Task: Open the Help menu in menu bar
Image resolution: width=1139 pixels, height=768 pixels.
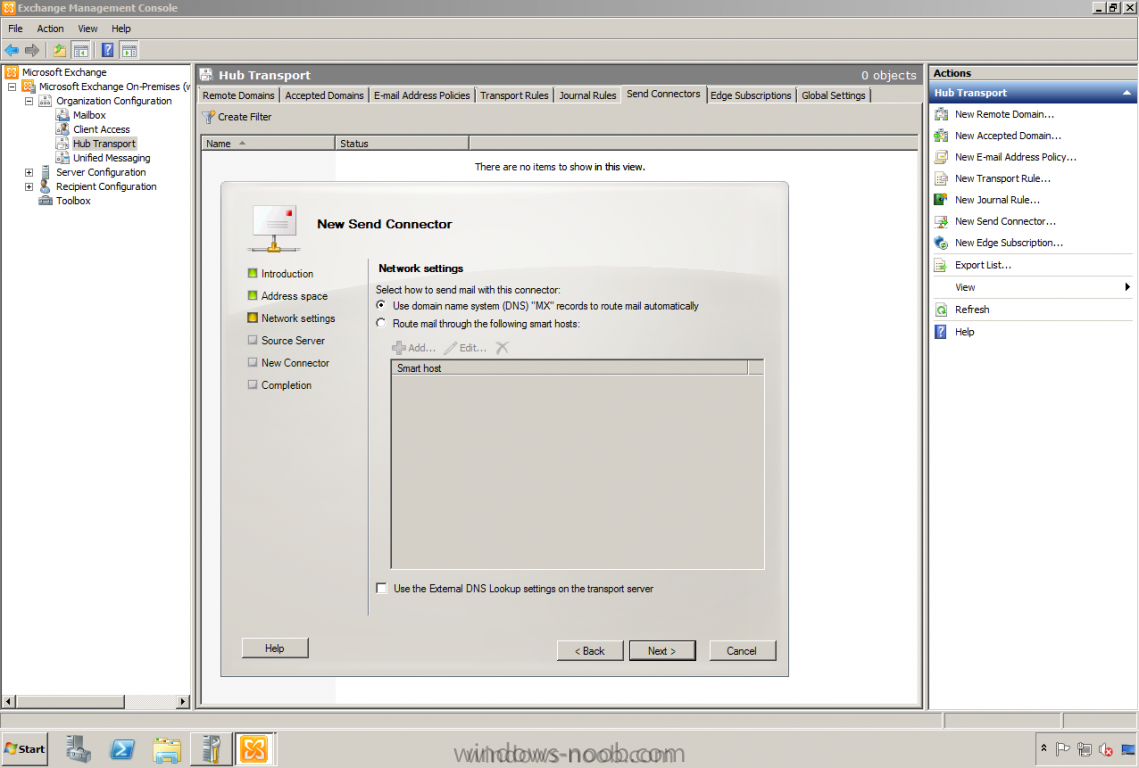Action: coord(121,28)
